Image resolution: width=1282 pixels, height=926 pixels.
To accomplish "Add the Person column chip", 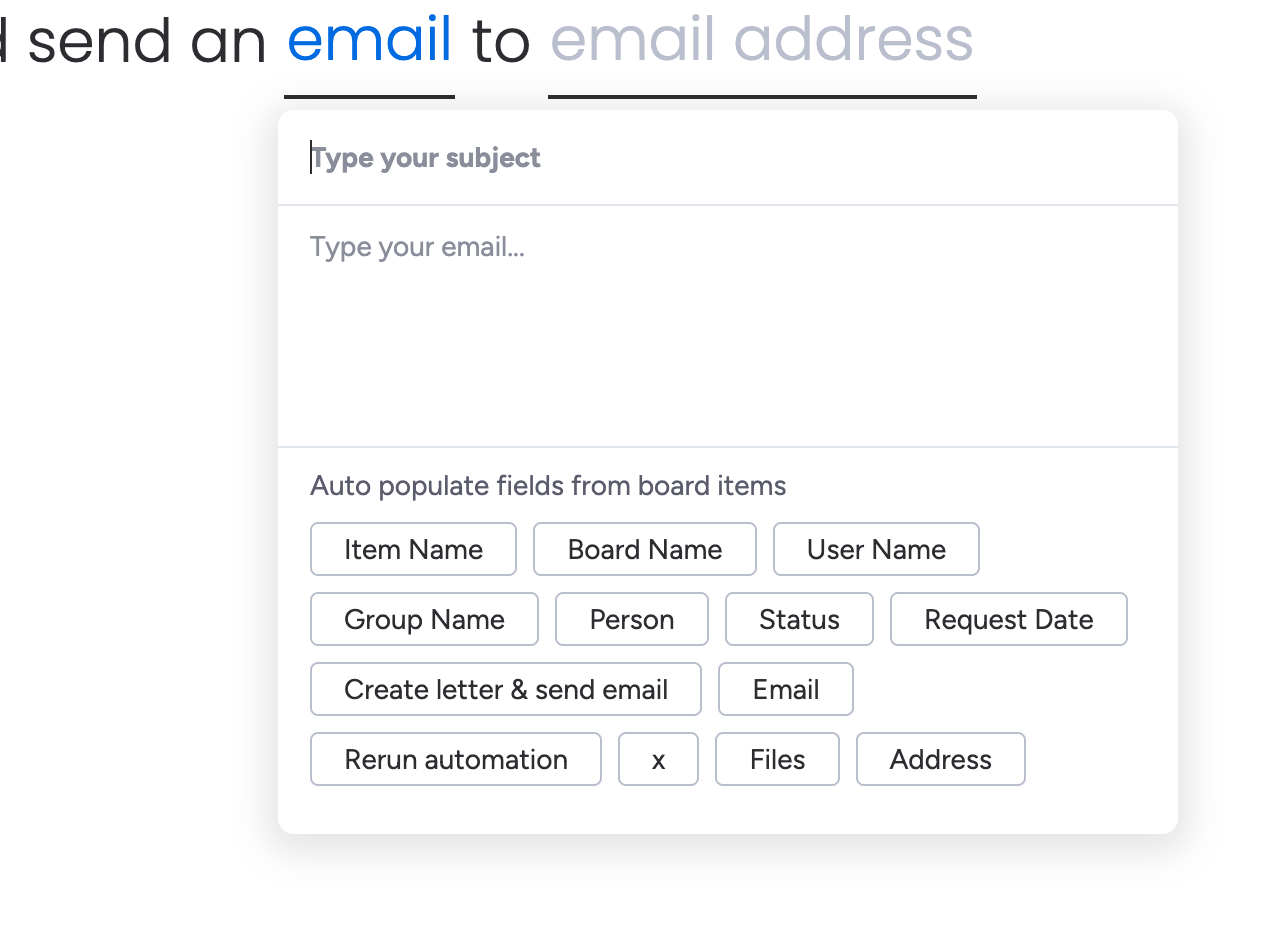I will (x=632, y=619).
